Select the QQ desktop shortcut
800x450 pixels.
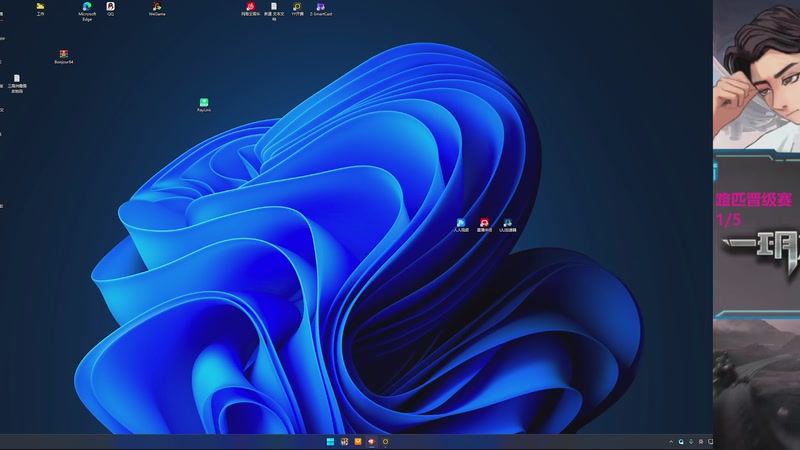110,9
